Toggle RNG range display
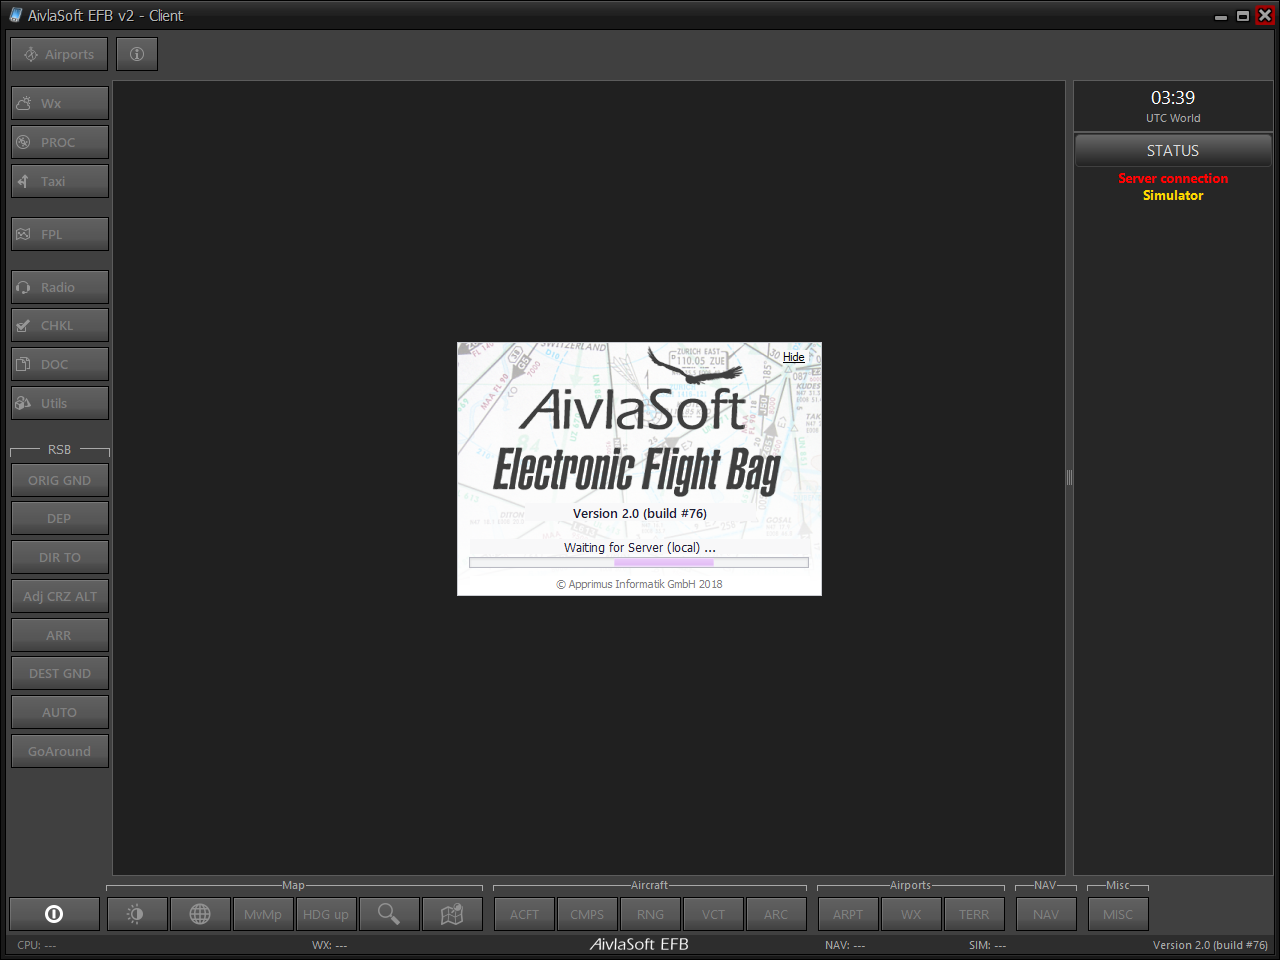 pyautogui.click(x=650, y=914)
